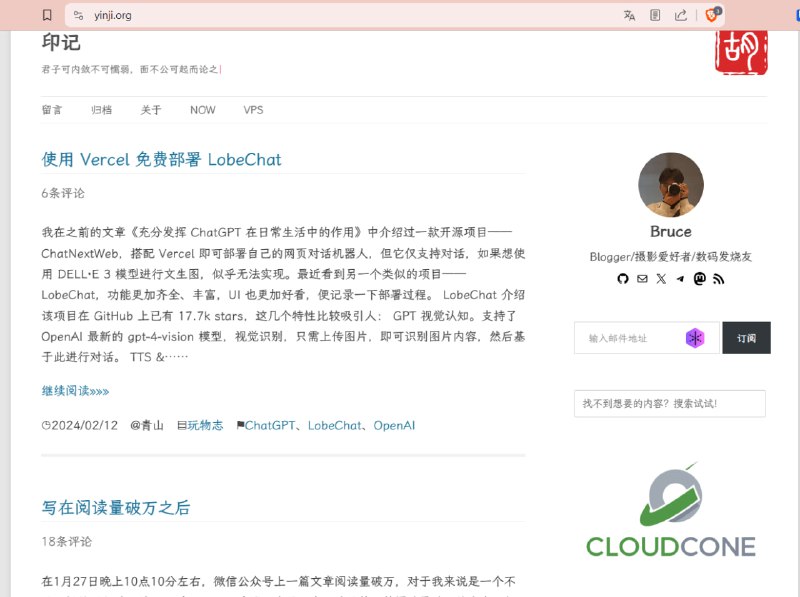Click the email envelope contact icon

click(x=642, y=279)
